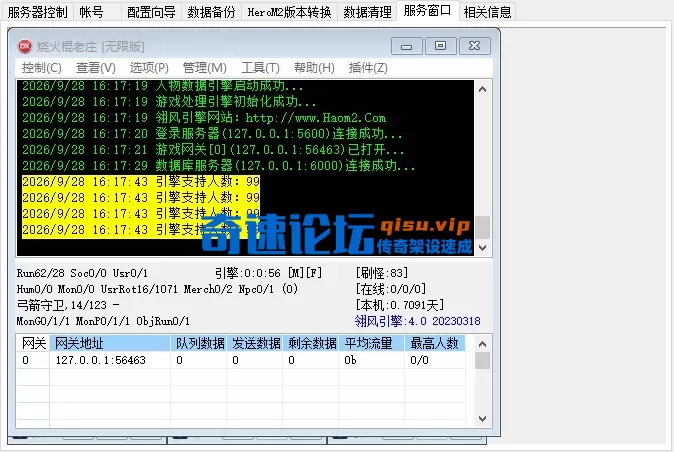
Task: Click the red app icon in title bar
Action: [x=25, y=46]
